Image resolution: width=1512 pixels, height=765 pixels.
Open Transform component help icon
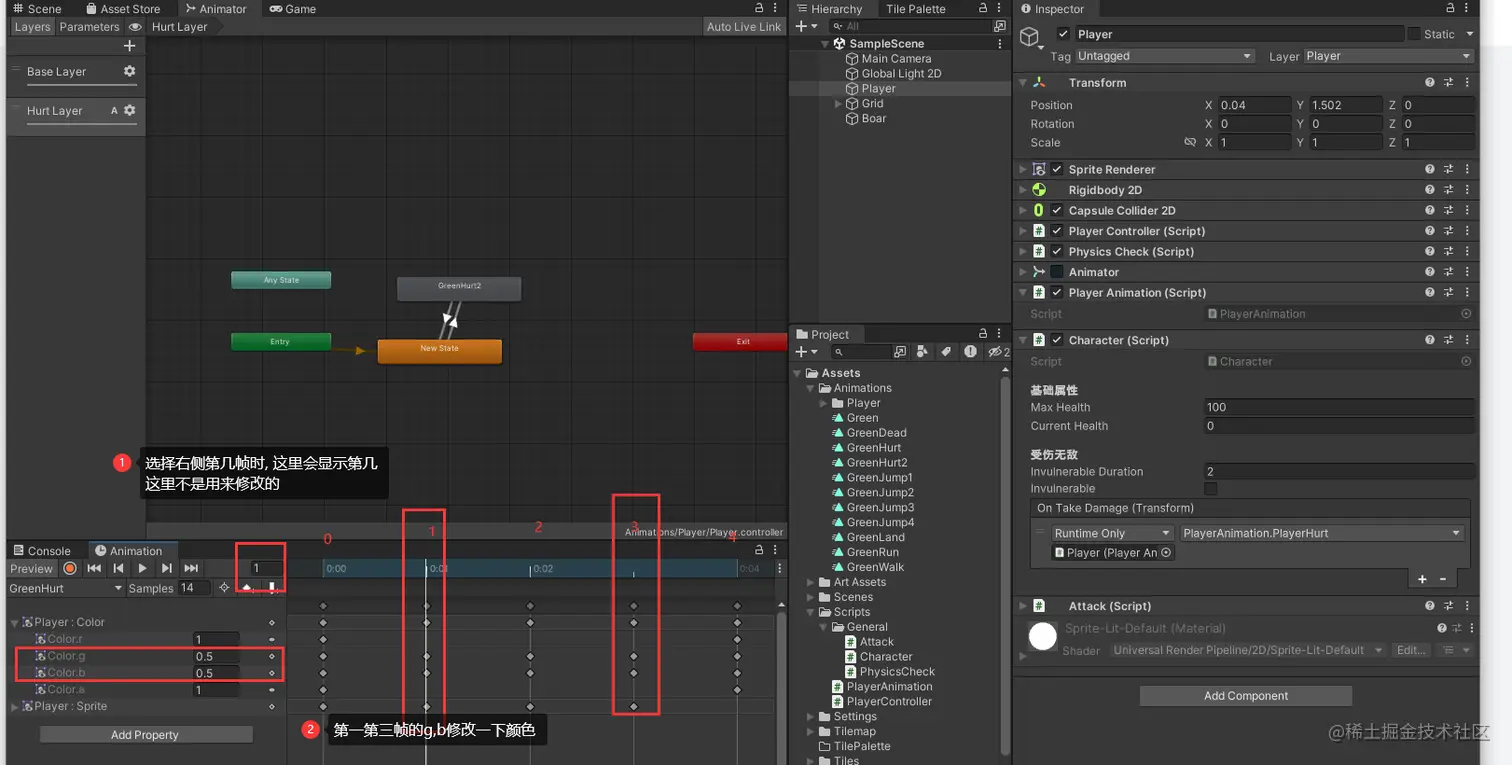tap(1430, 83)
